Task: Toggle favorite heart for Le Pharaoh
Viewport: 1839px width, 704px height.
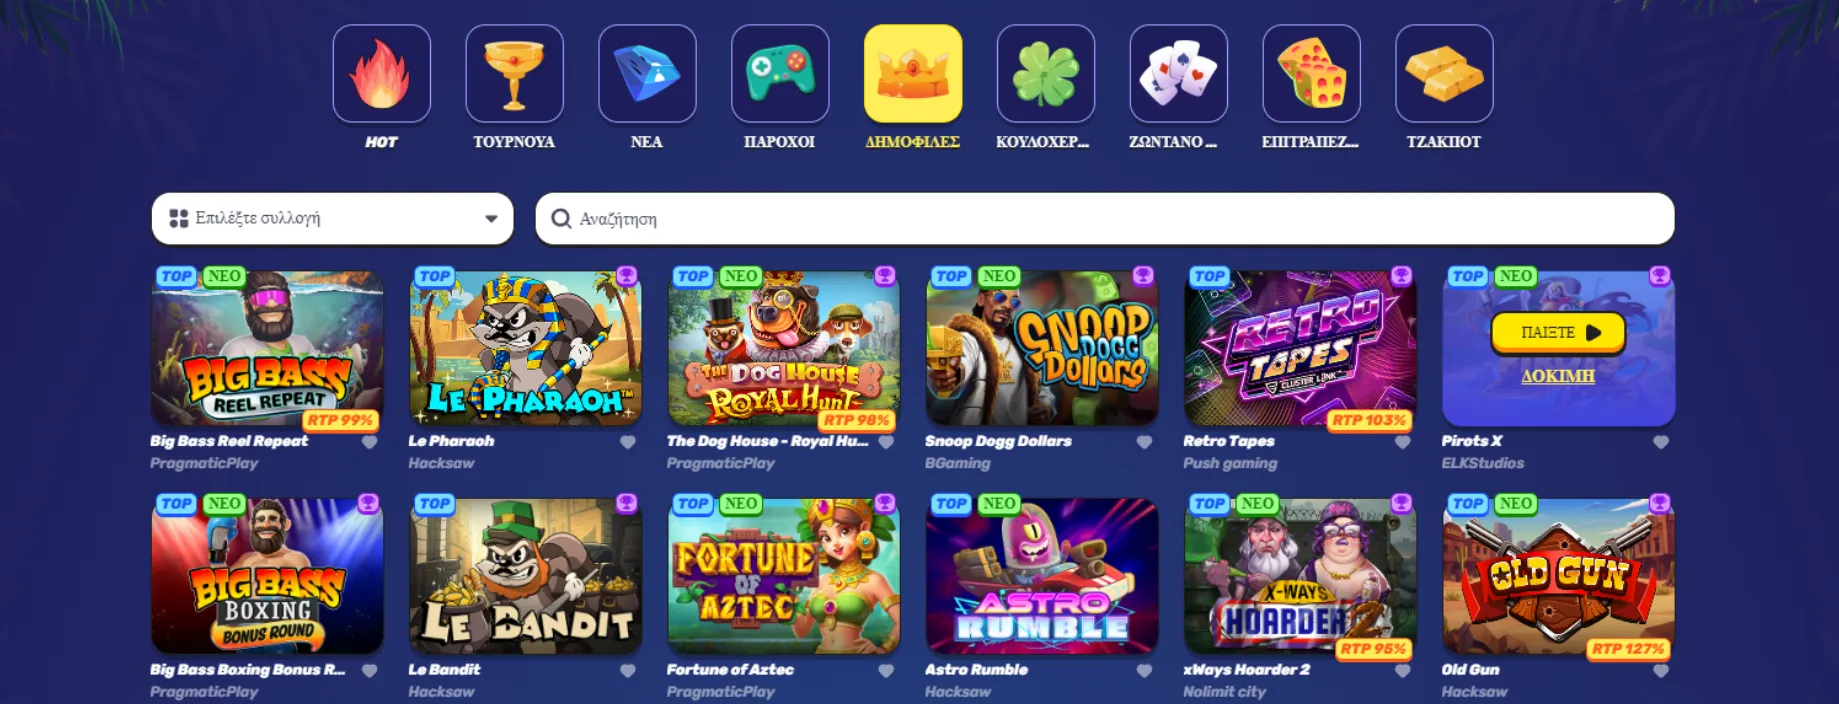Action: [628, 442]
